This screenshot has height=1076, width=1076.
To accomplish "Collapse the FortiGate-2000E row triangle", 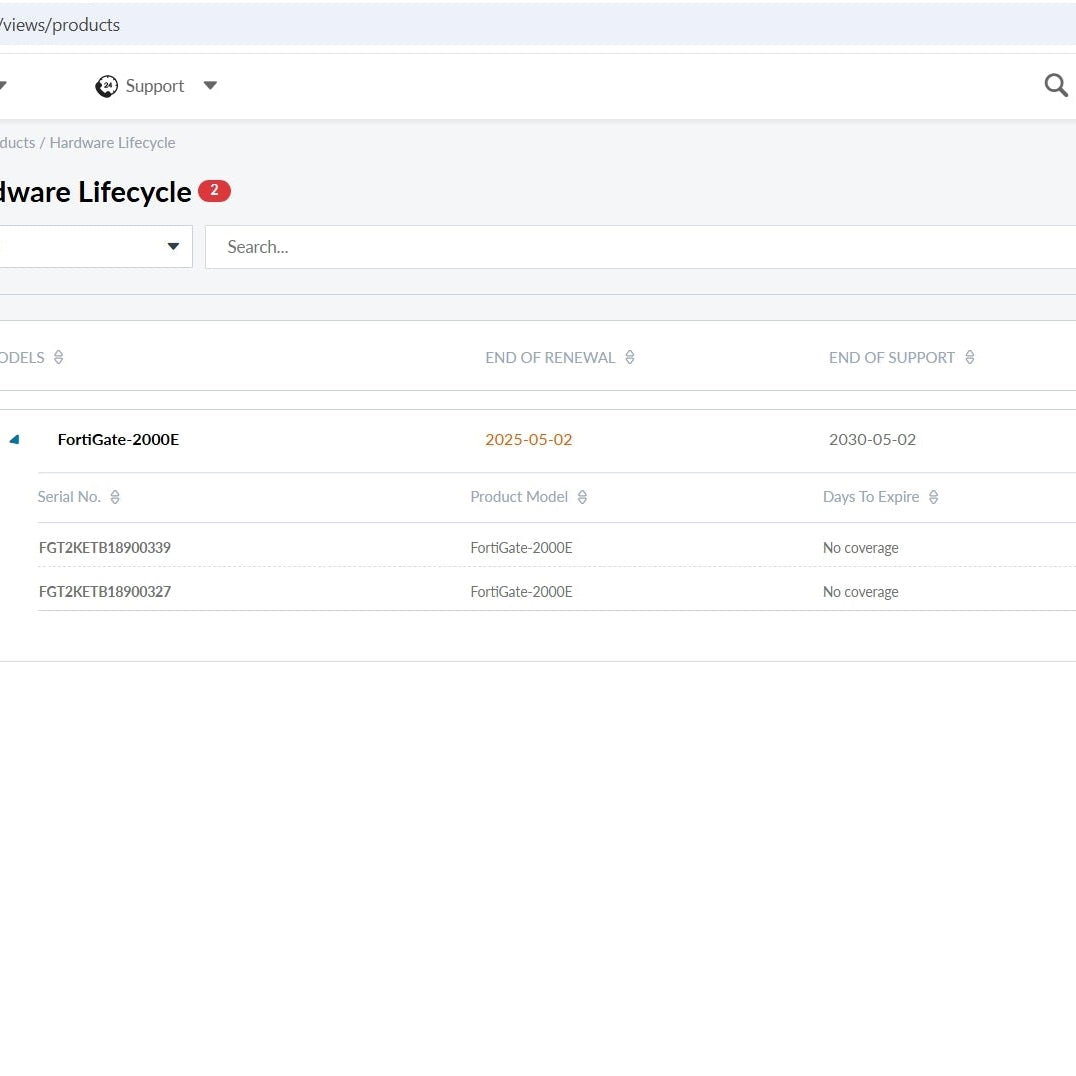I will click(x=14, y=439).
